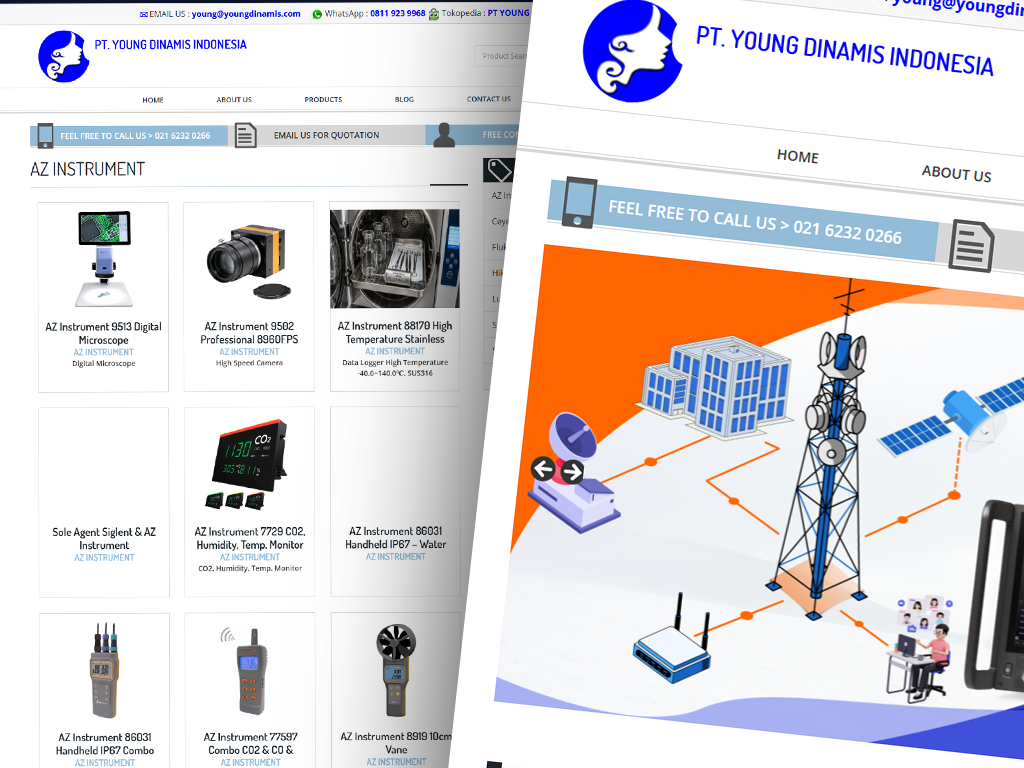Viewport: 1024px width, 768px height.
Task: Click AZ Instrument 86031 Handheld IP67 Combo title
Action: click(105, 744)
